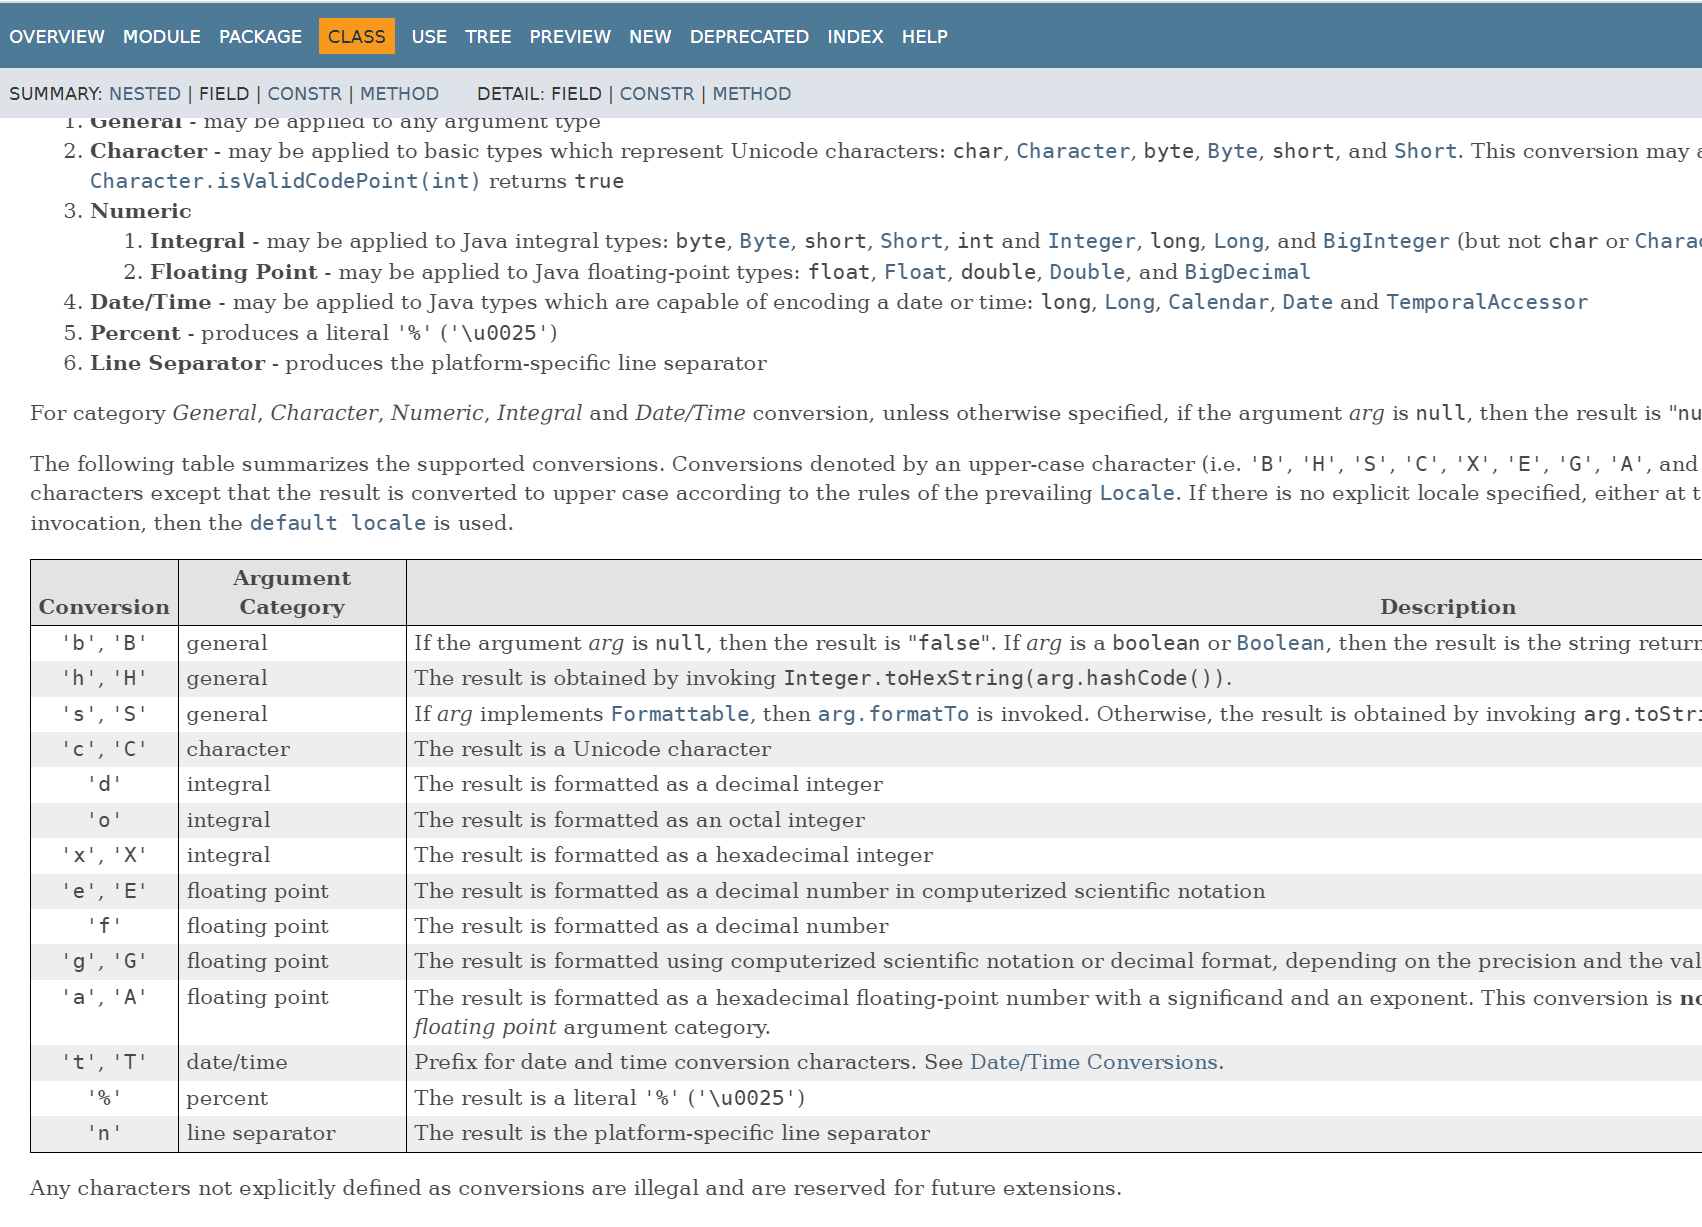
Task: Select the highlighted CLASS tab
Action: (x=357, y=37)
